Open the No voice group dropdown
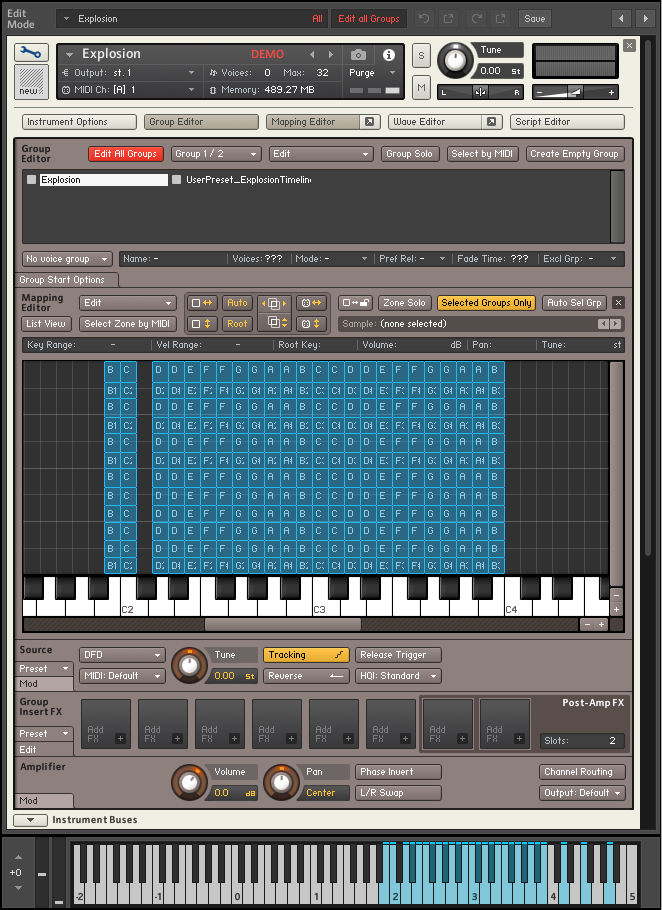 pyautogui.click(x=67, y=259)
